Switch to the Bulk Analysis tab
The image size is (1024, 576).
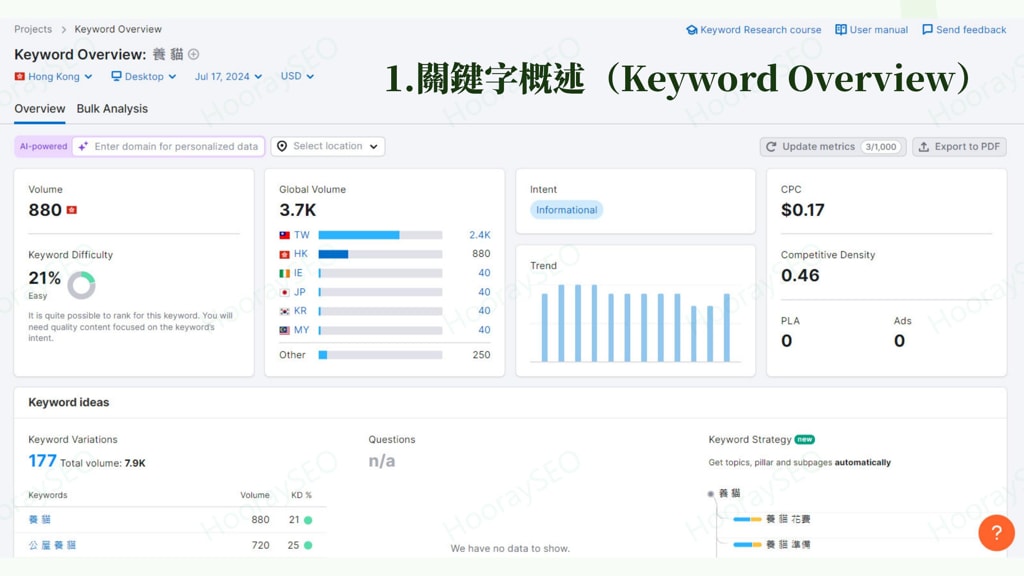[113, 108]
